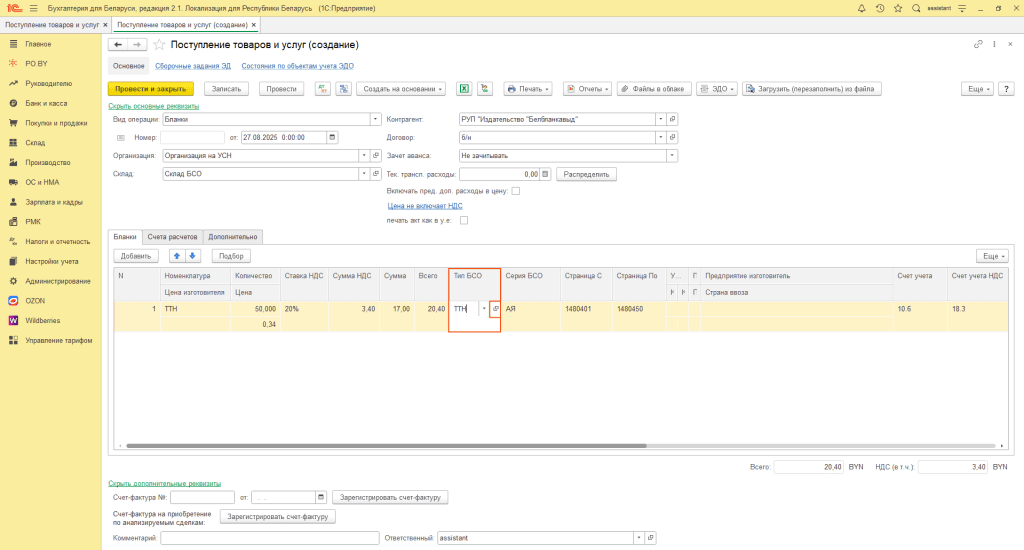This screenshot has width=1024, height=550.
Task: Open ЭДО dropdown menu
Action: point(717,89)
